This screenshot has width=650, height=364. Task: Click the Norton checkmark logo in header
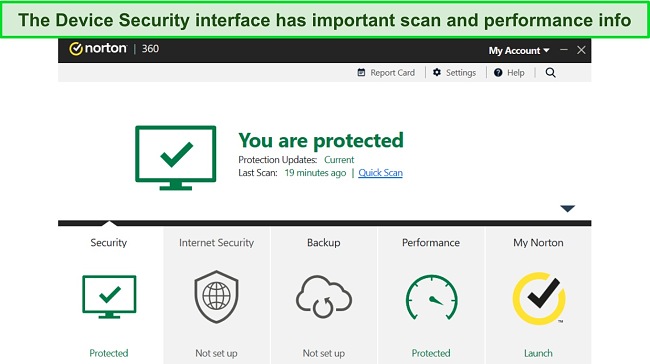[x=76, y=49]
